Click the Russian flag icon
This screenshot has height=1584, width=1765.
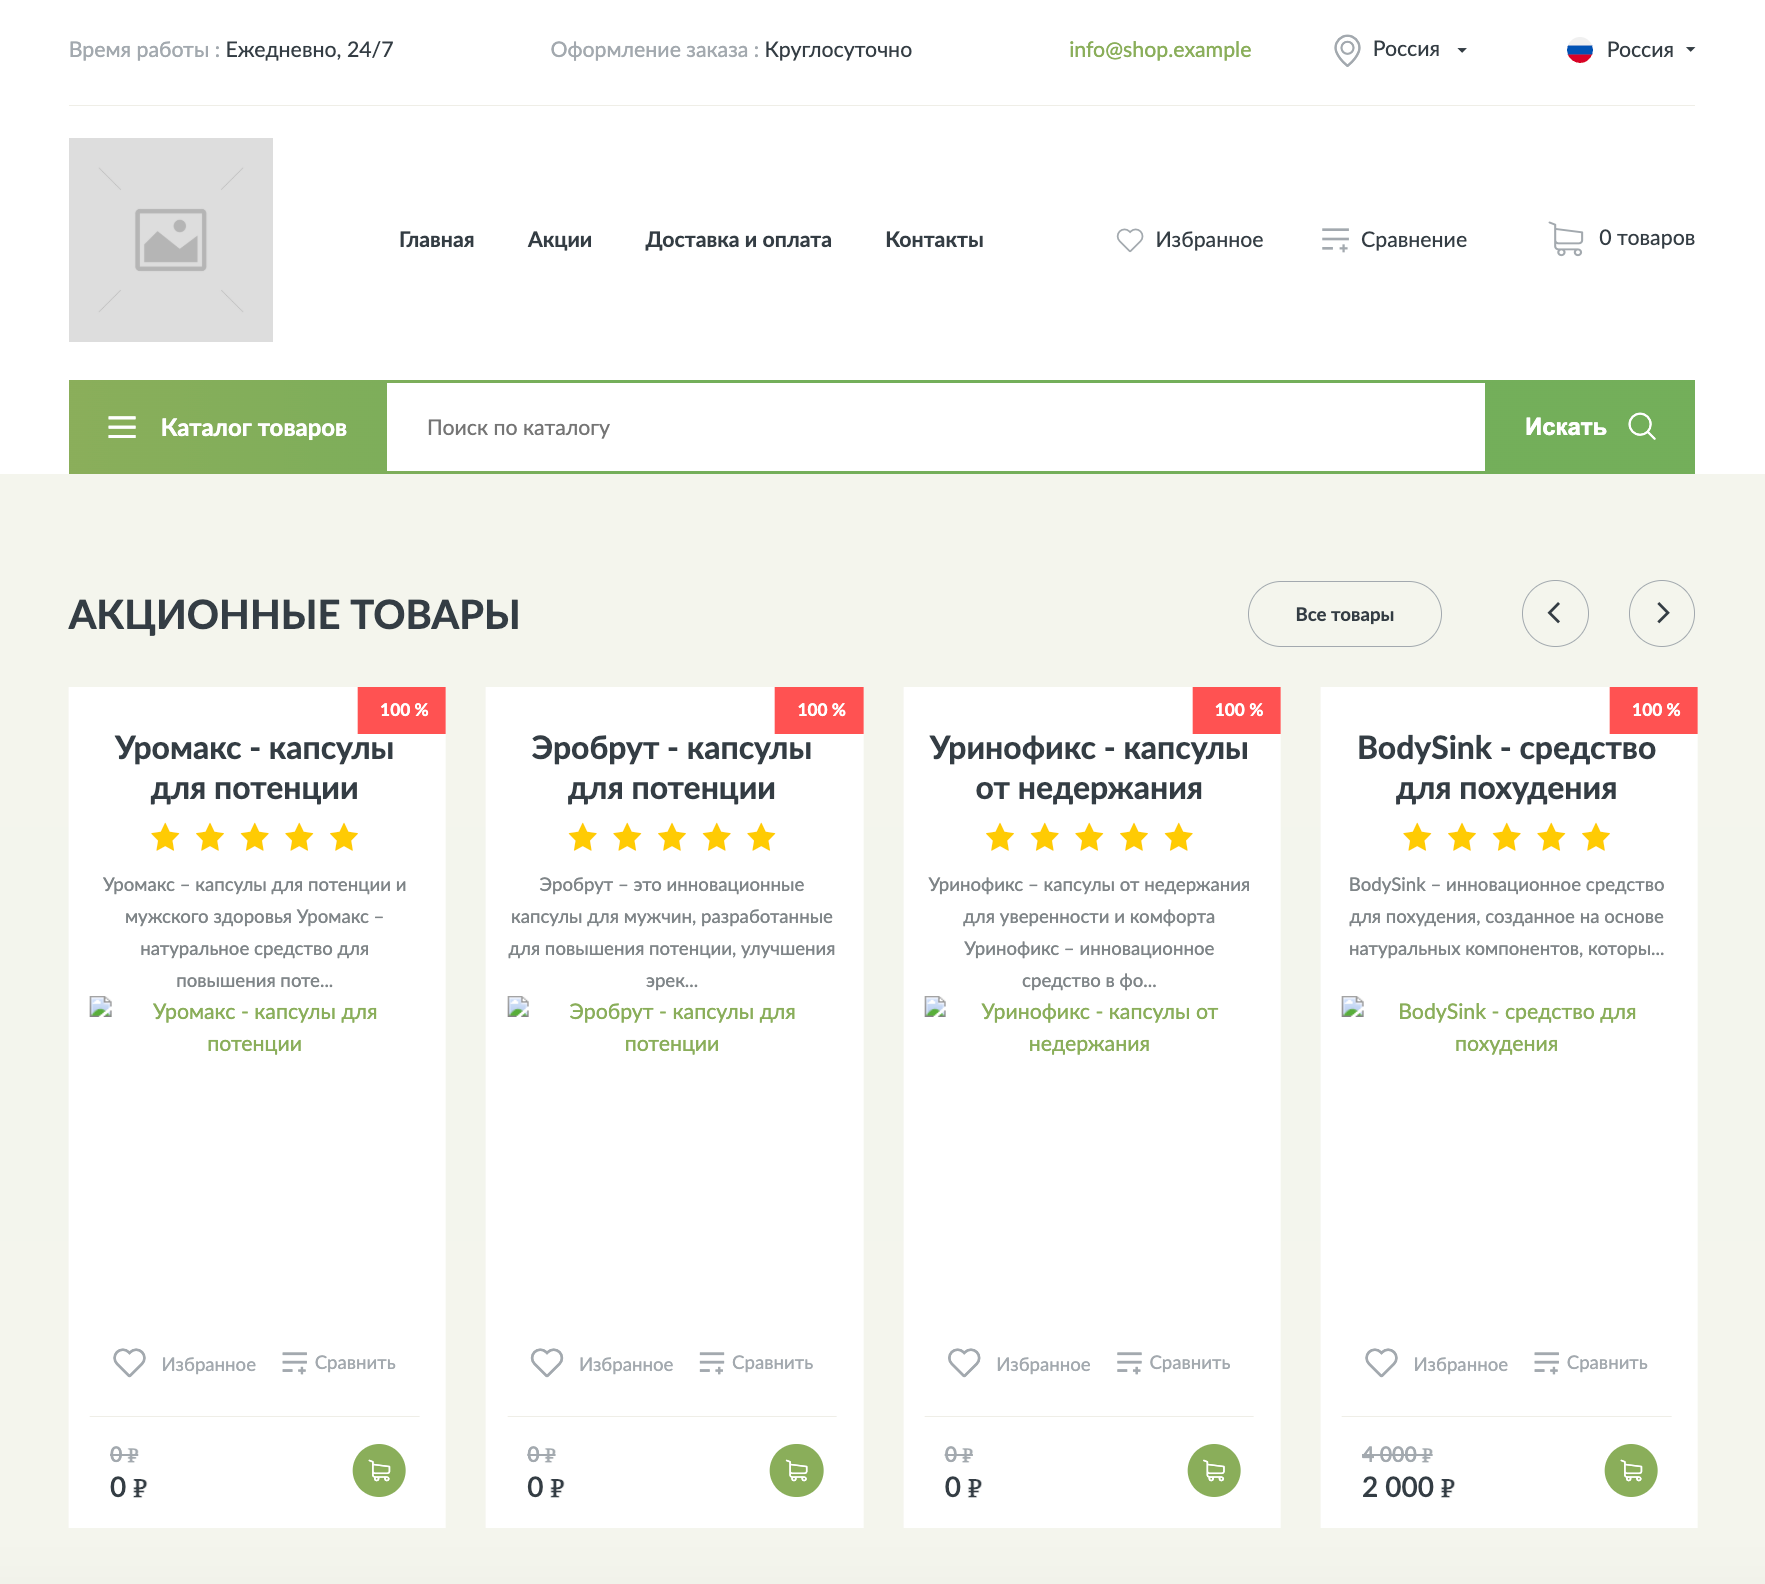pyautogui.click(x=1579, y=50)
